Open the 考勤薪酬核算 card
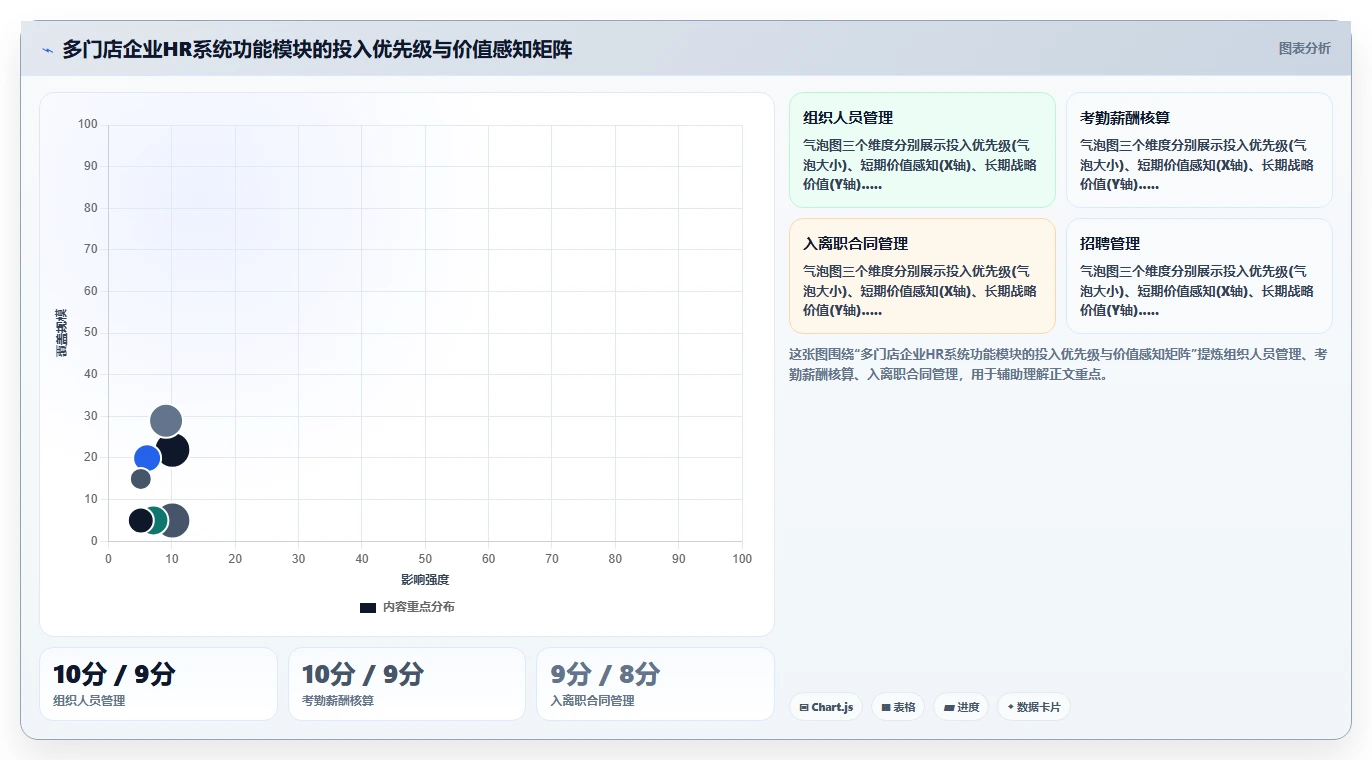This screenshot has height=760, width=1372. 1199,150
